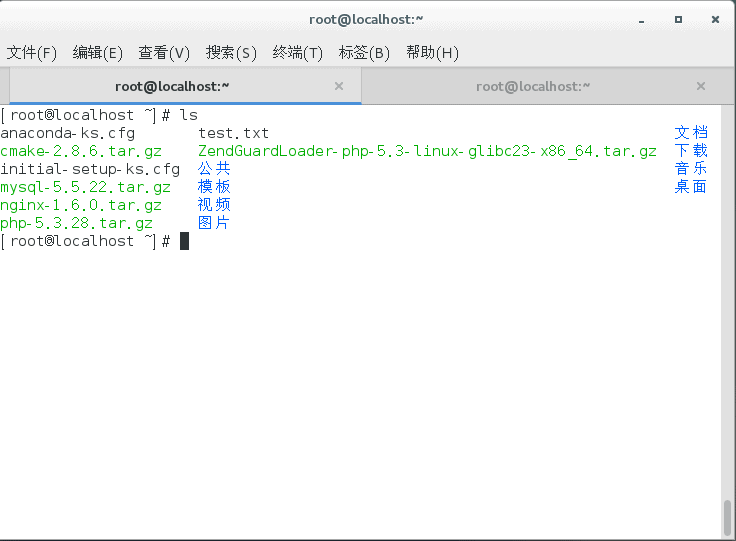The width and height of the screenshot is (736, 541).
Task: Maximize the terminal window
Action: pos(678,19)
